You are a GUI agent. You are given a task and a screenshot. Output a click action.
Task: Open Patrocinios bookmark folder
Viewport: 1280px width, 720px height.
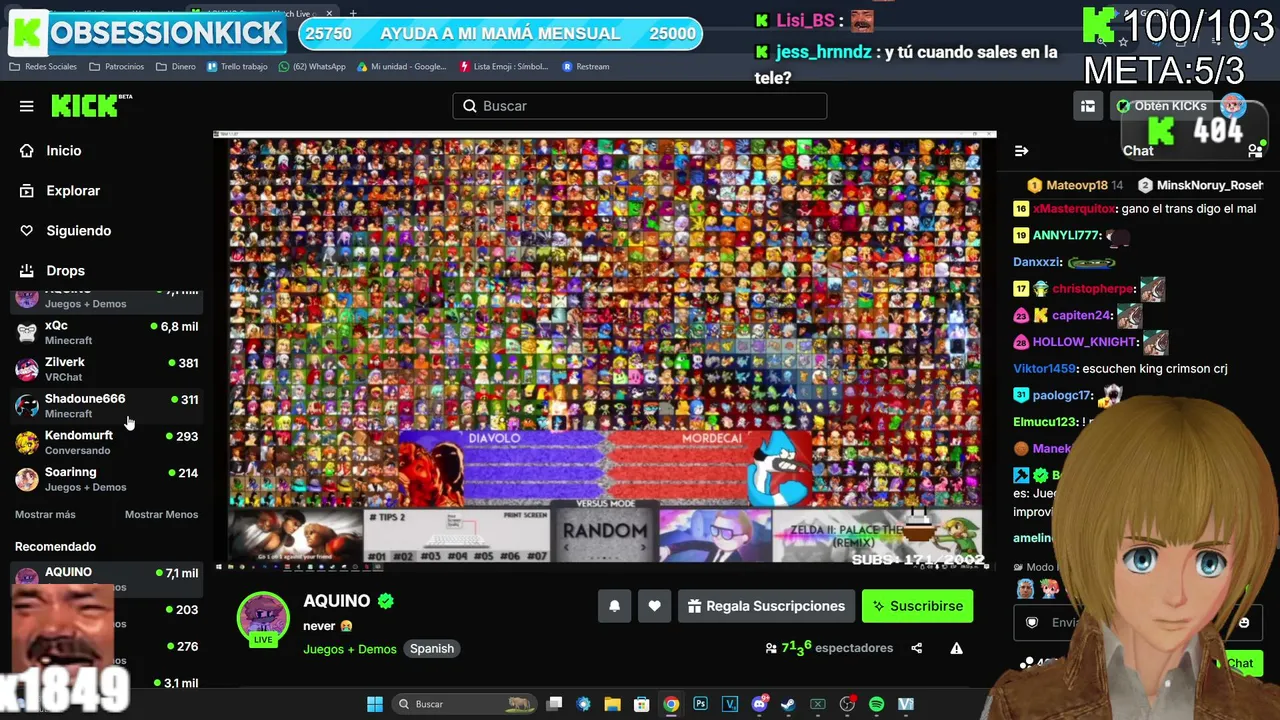116,67
